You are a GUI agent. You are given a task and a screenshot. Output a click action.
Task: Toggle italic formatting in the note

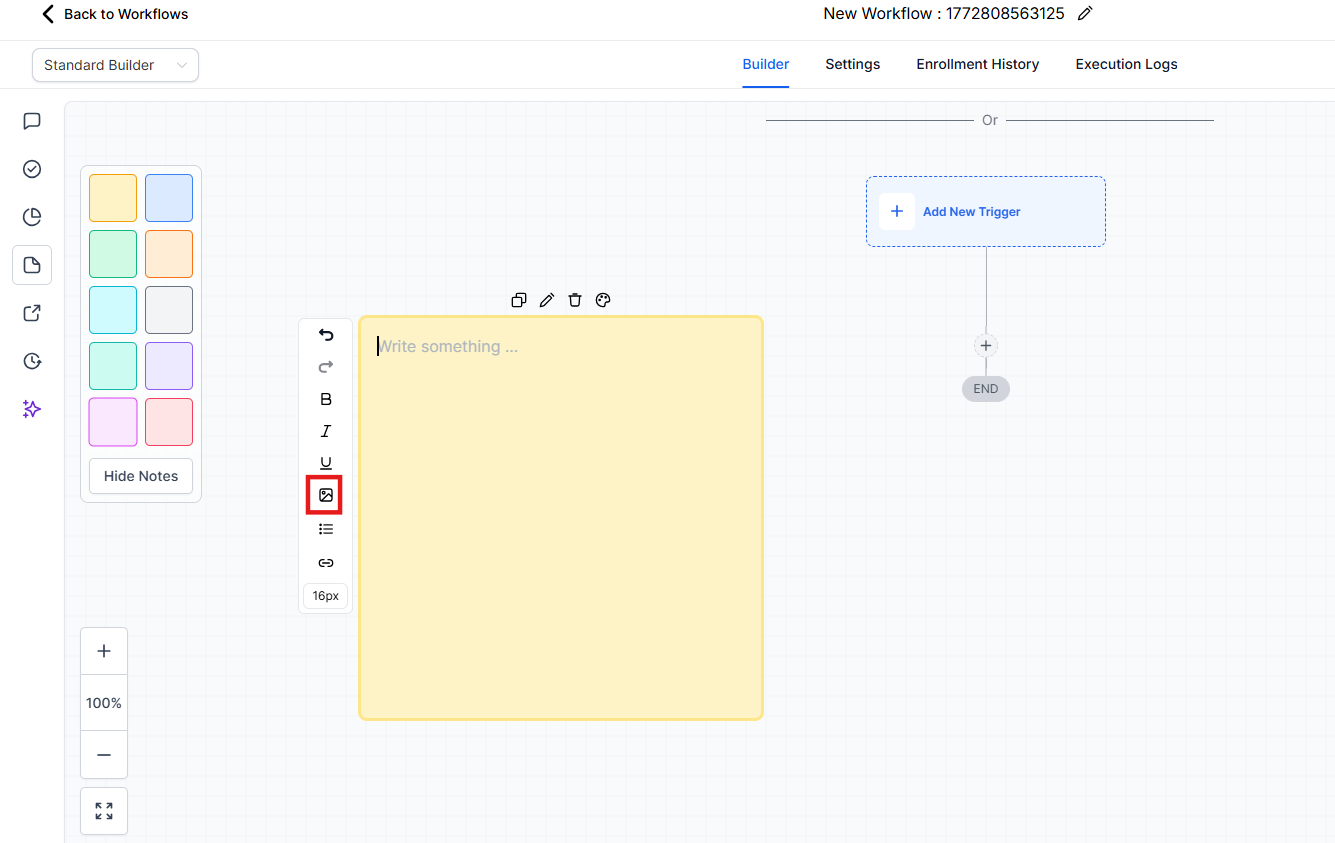point(325,431)
